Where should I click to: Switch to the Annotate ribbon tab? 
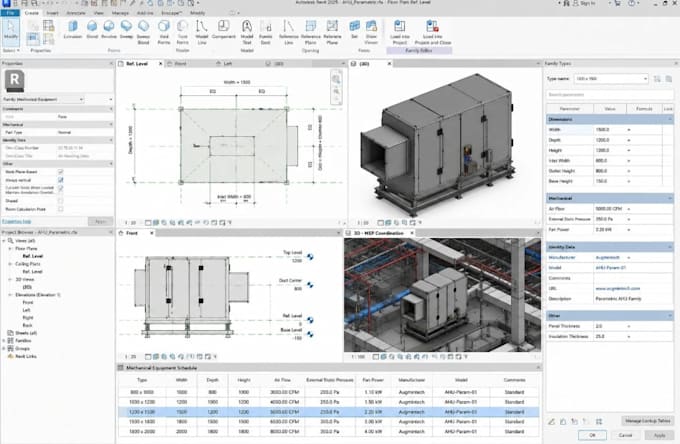[x=76, y=13]
